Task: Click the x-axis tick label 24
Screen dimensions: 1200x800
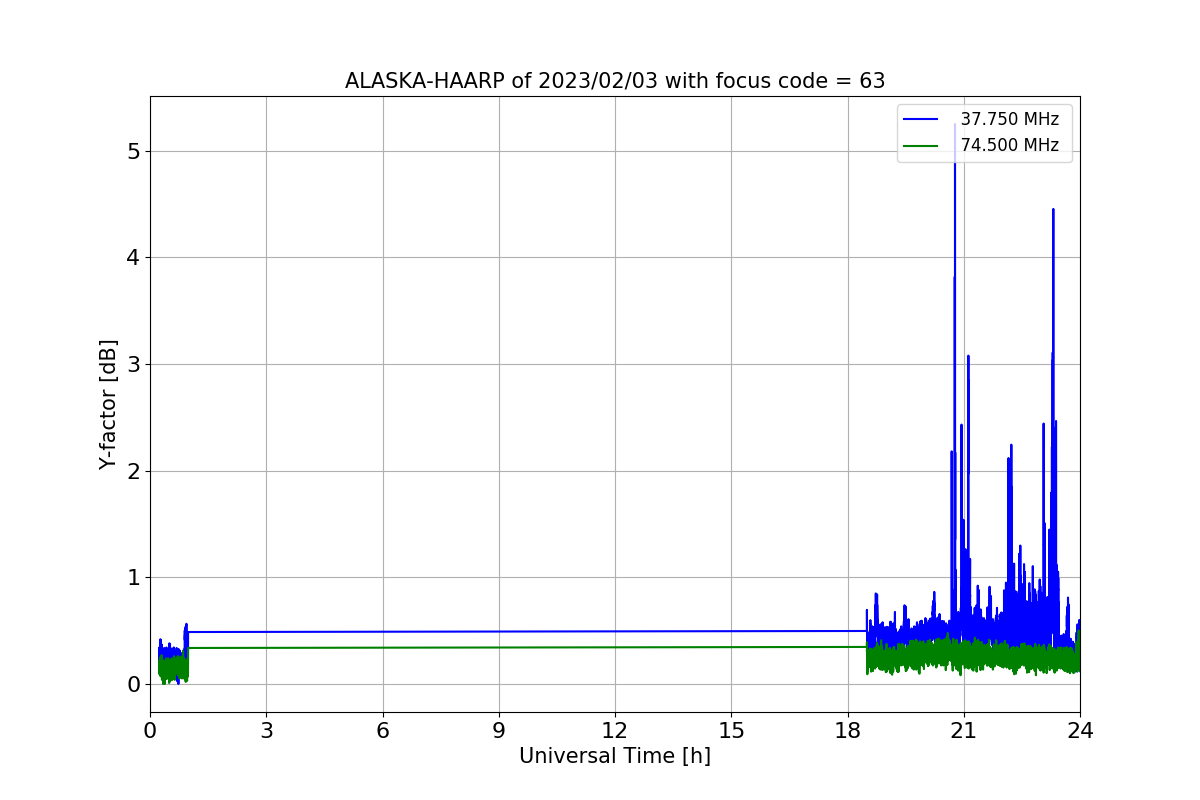Action: click(1080, 730)
